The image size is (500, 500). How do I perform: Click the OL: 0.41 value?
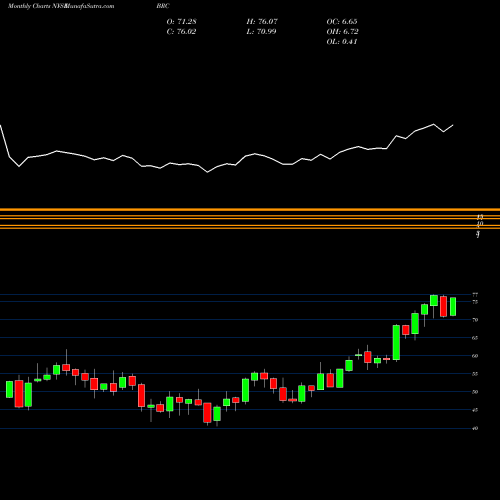tap(342, 42)
